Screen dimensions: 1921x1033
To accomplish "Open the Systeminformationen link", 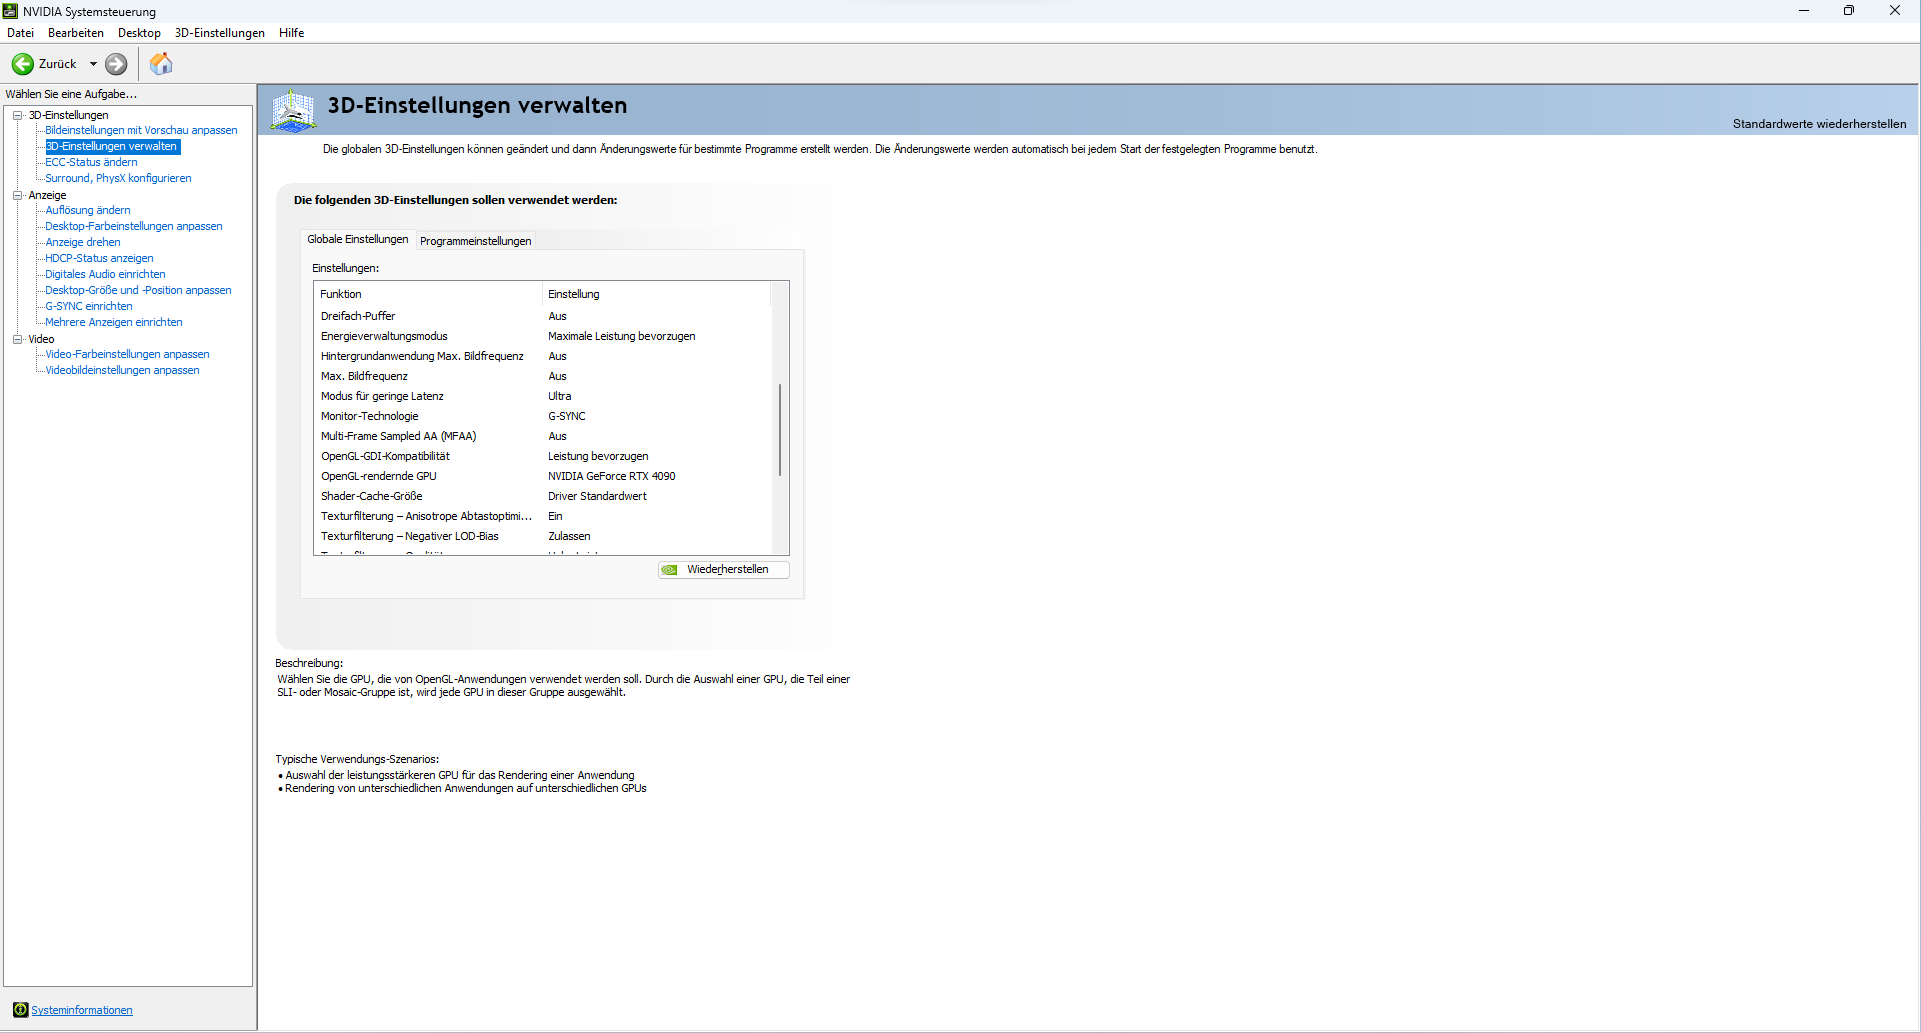I will (x=82, y=1010).
